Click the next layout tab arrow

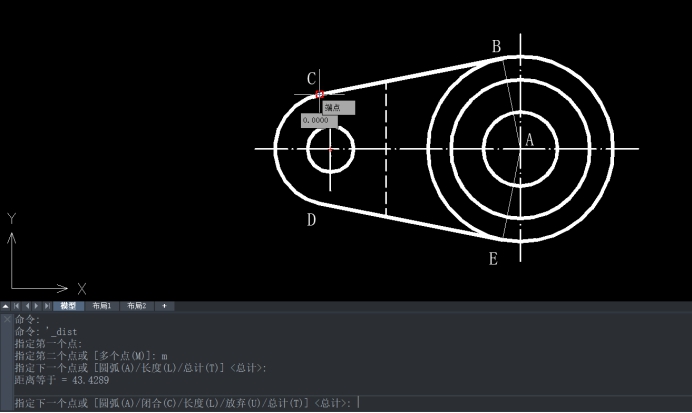click(x=37, y=306)
